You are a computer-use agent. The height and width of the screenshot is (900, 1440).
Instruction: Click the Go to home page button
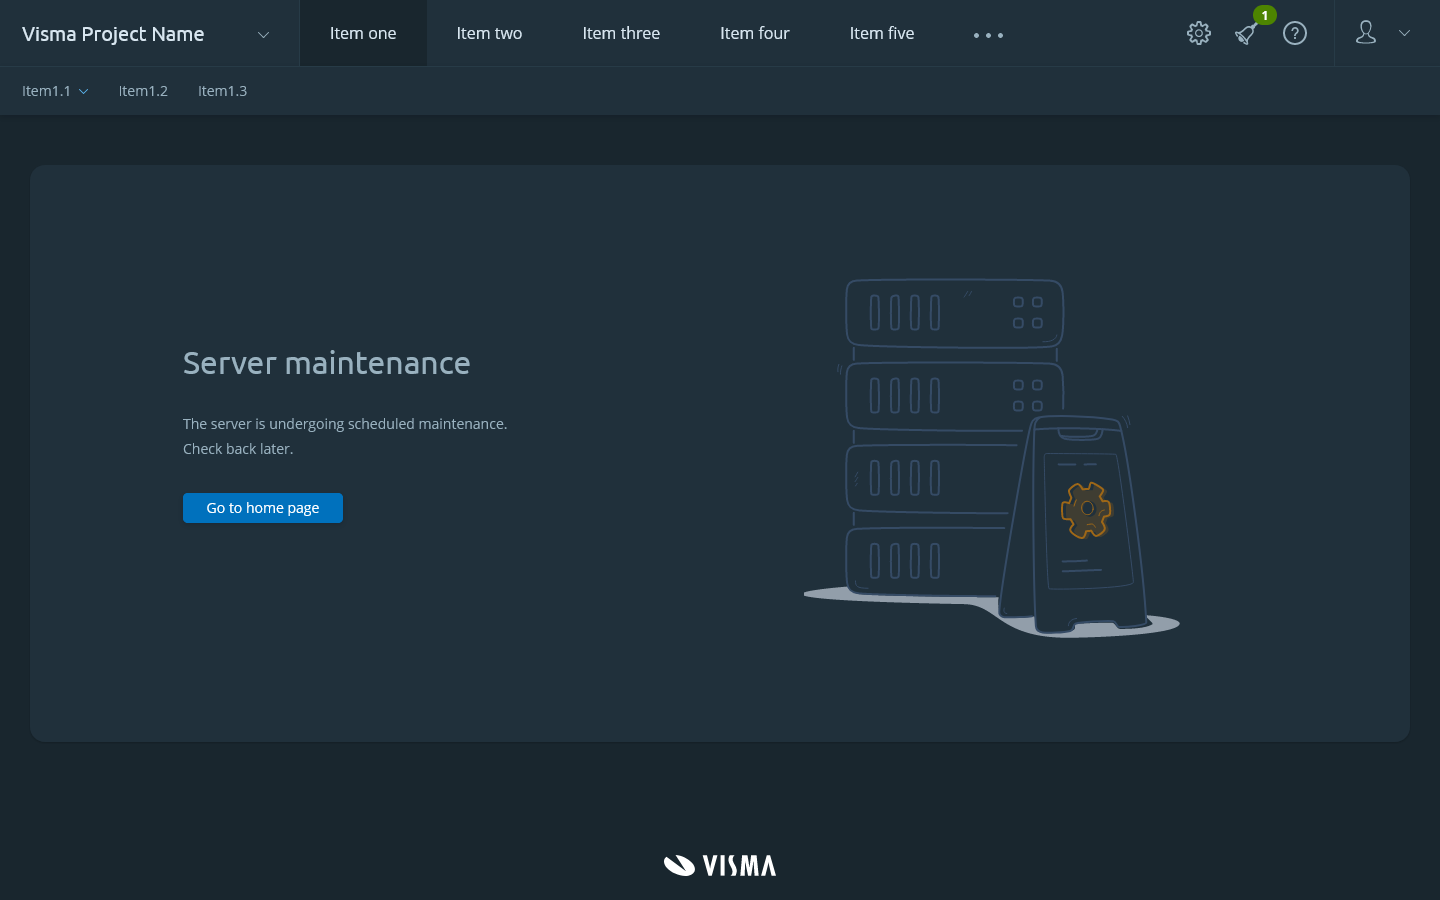pos(263,508)
